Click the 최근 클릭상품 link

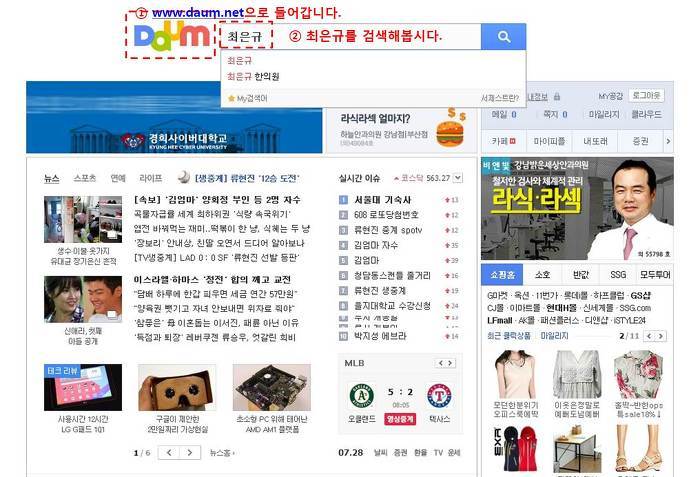click(509, 336)
